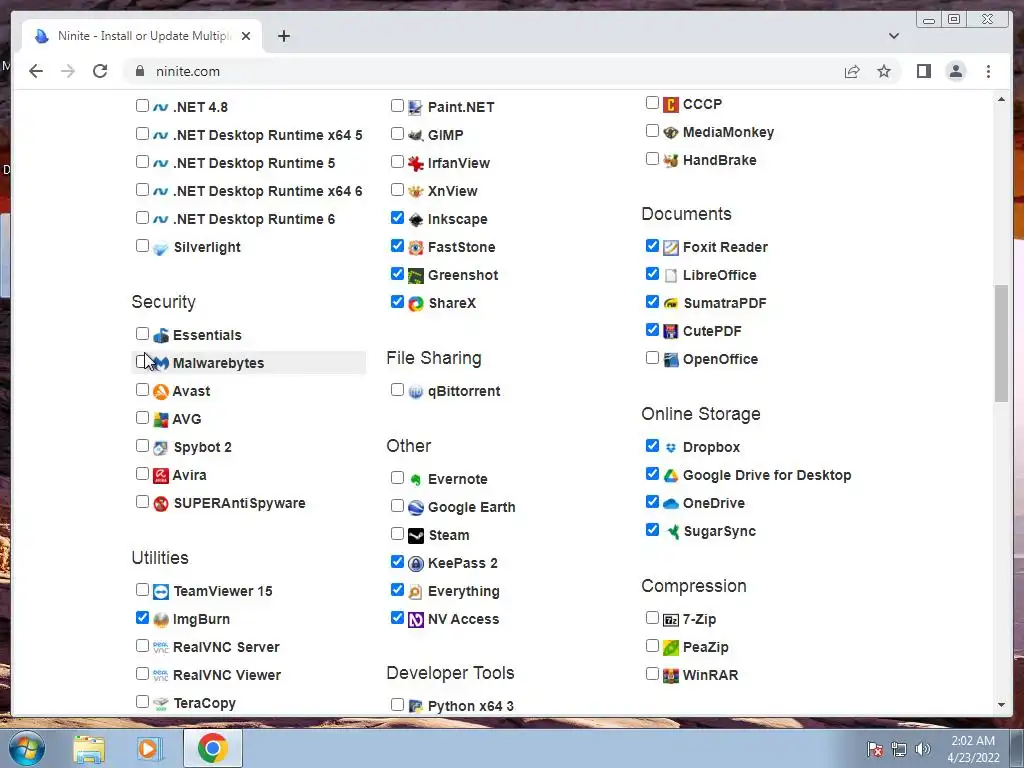1024x768 pixels.
Task: Click the SUPERAntiSpyware icon
Action: [161, 504]
